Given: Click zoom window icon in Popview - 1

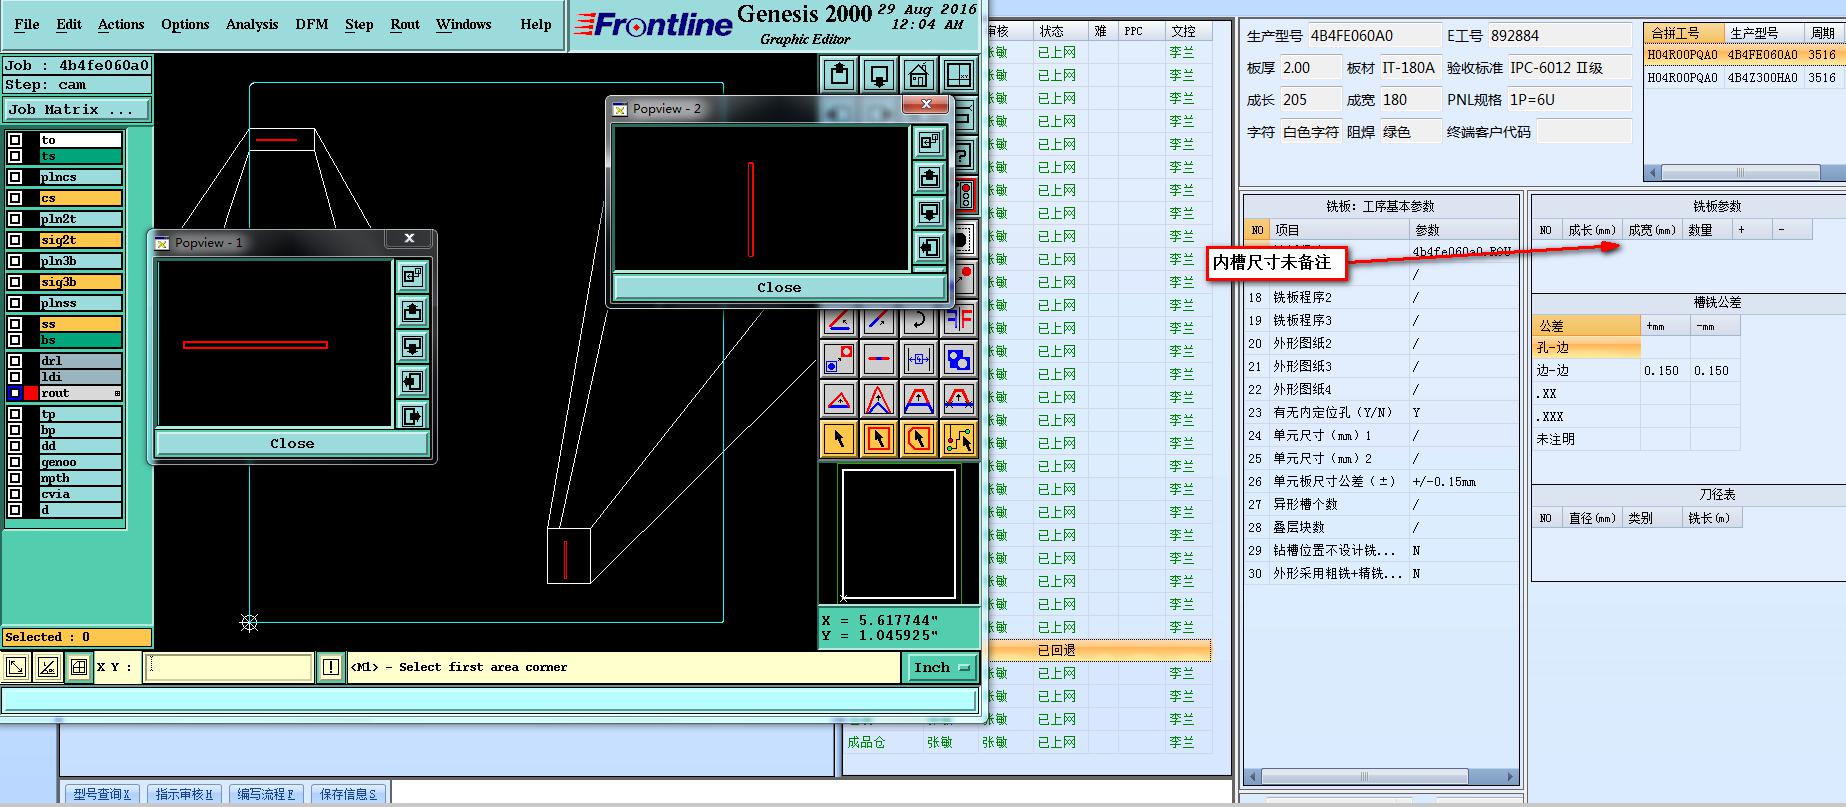Looking at the screenshot, I should tap(412, 276).
